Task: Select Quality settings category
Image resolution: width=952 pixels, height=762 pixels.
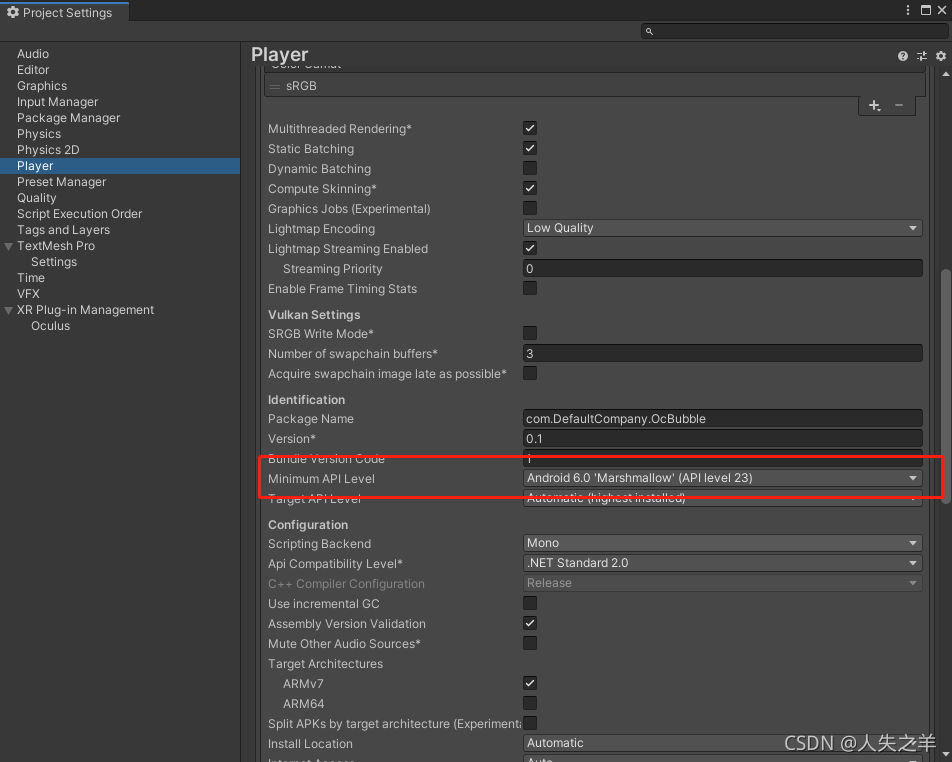Action: coord(36,198)
